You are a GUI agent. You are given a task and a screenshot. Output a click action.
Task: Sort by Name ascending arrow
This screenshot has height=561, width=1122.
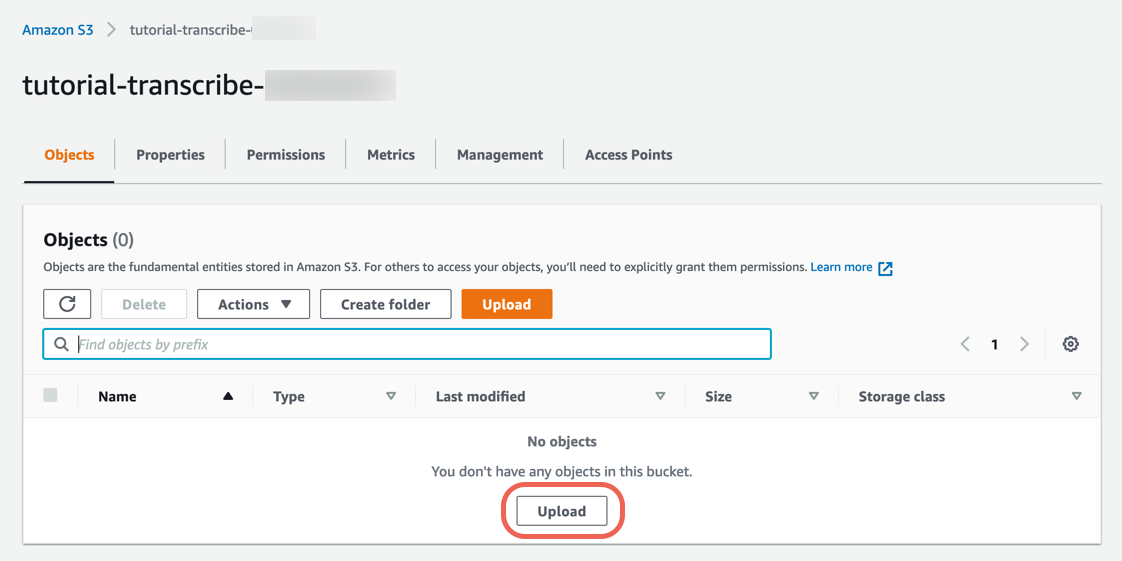click(x=228, y=396)
